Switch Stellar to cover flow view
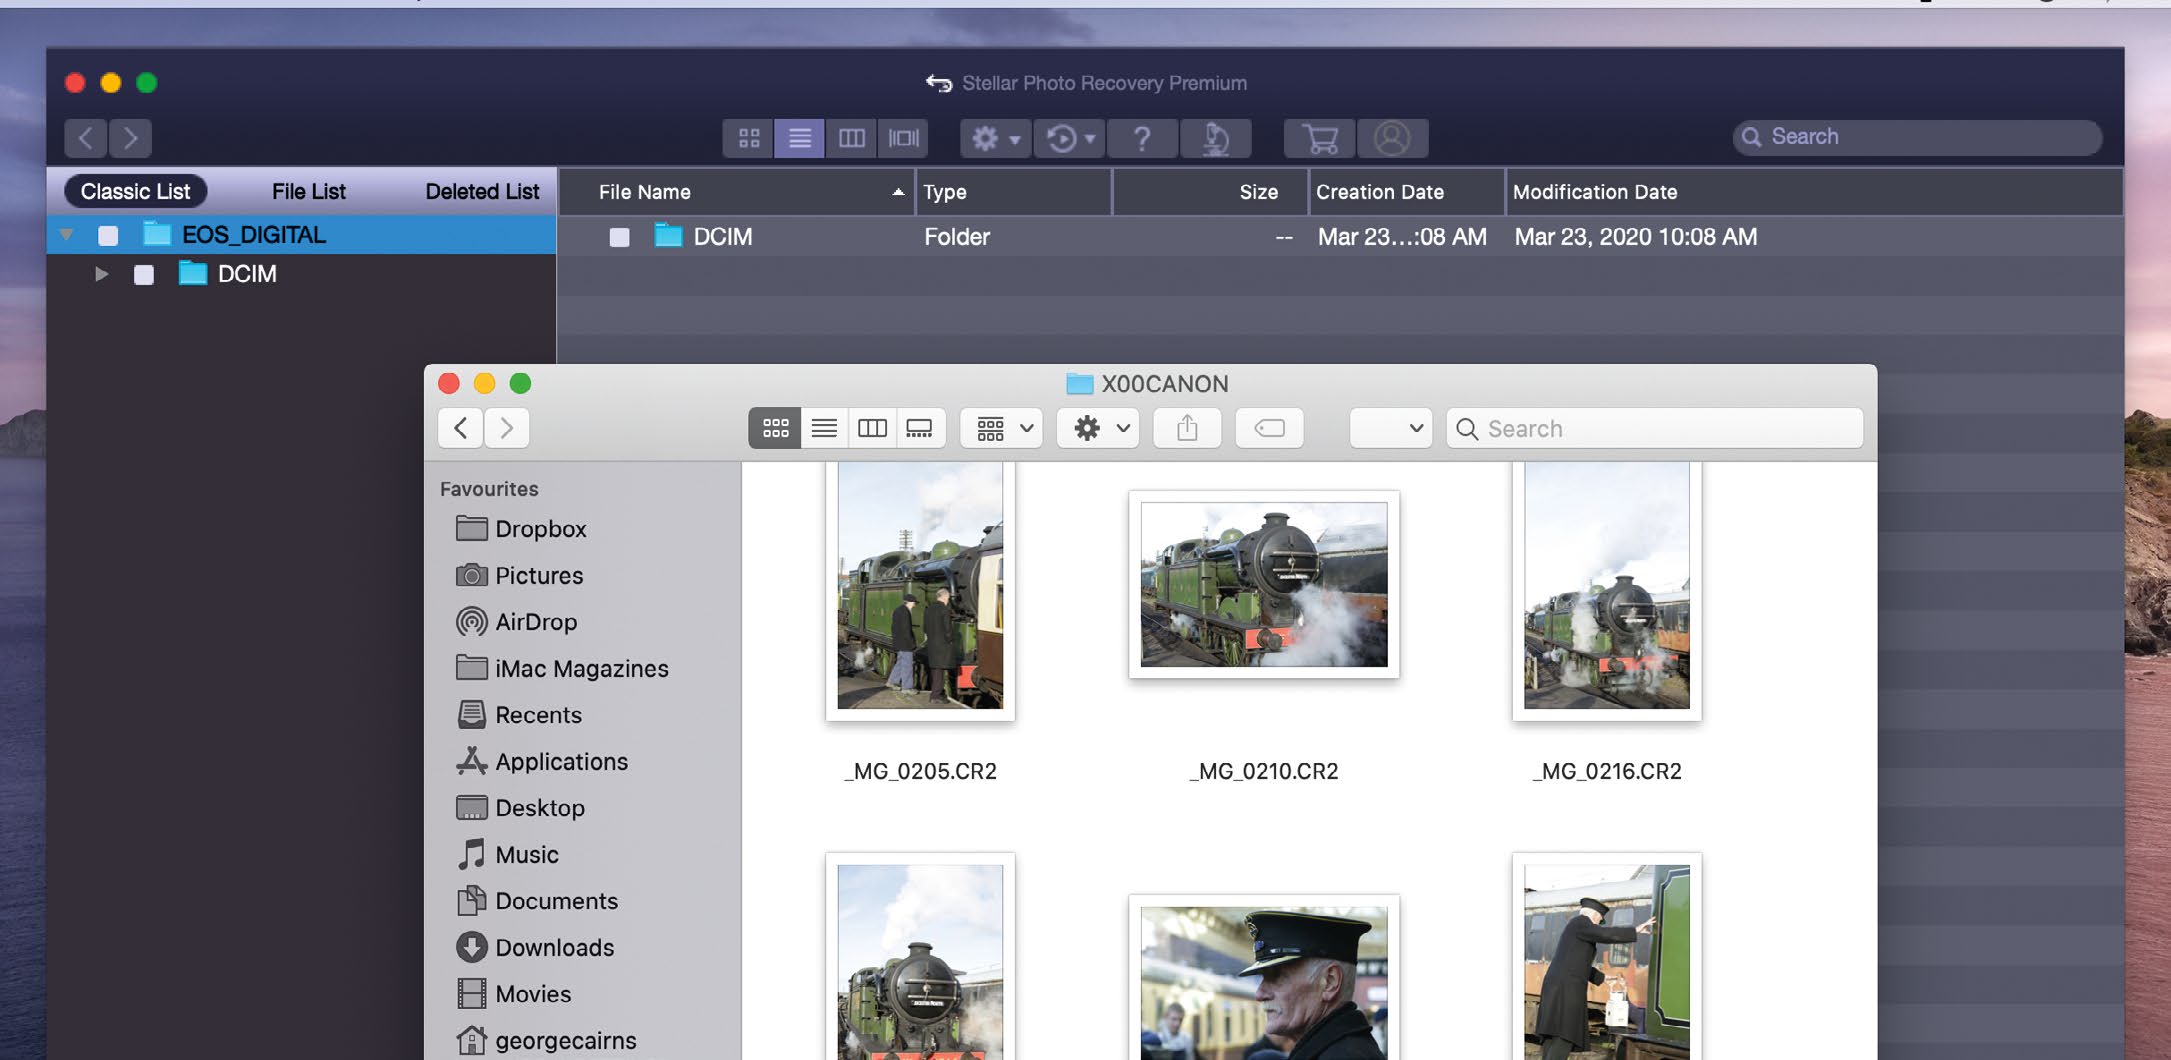 903,138
